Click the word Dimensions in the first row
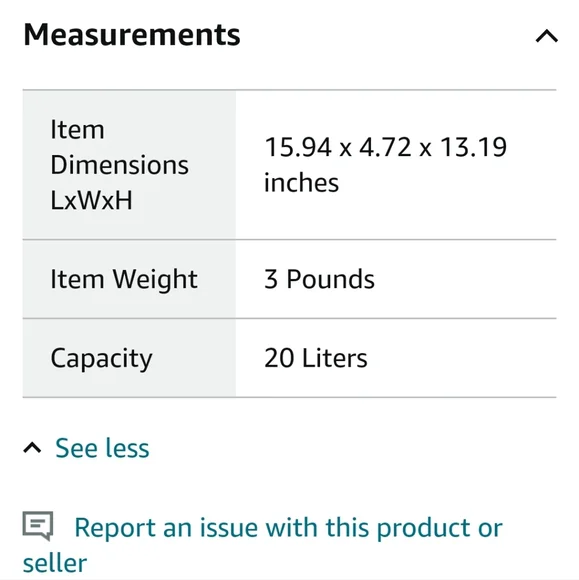 pyautogui.click(x=119, y=165)
